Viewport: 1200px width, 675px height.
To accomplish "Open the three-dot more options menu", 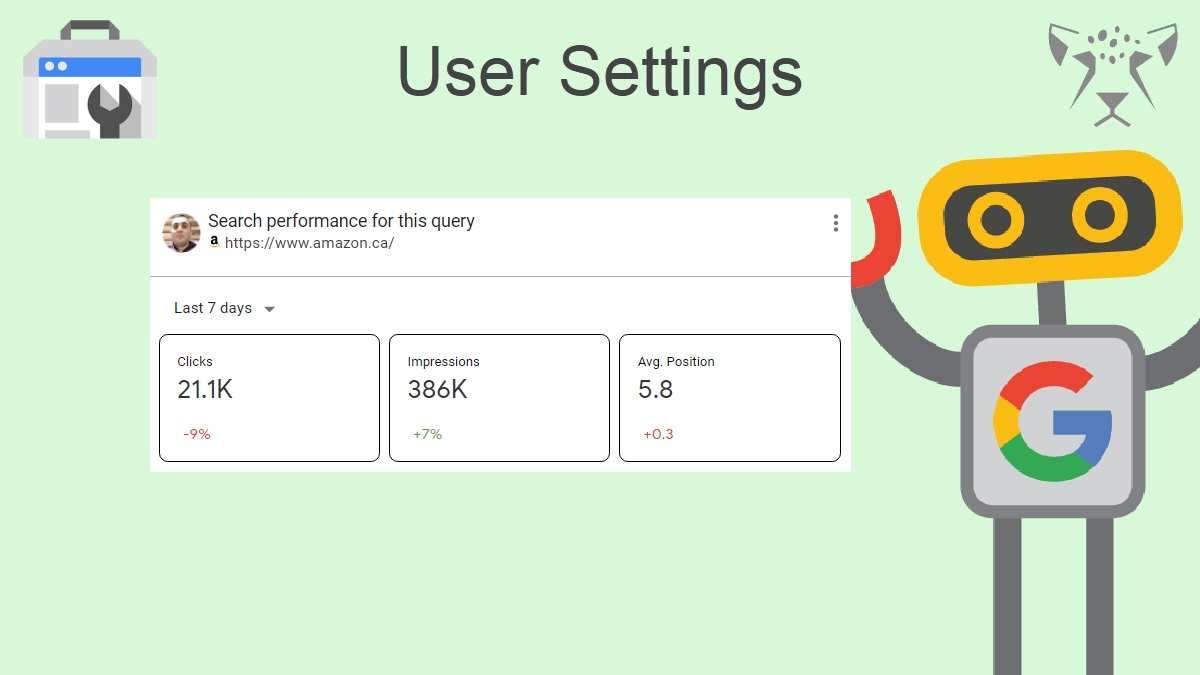I will coord(835,223).
